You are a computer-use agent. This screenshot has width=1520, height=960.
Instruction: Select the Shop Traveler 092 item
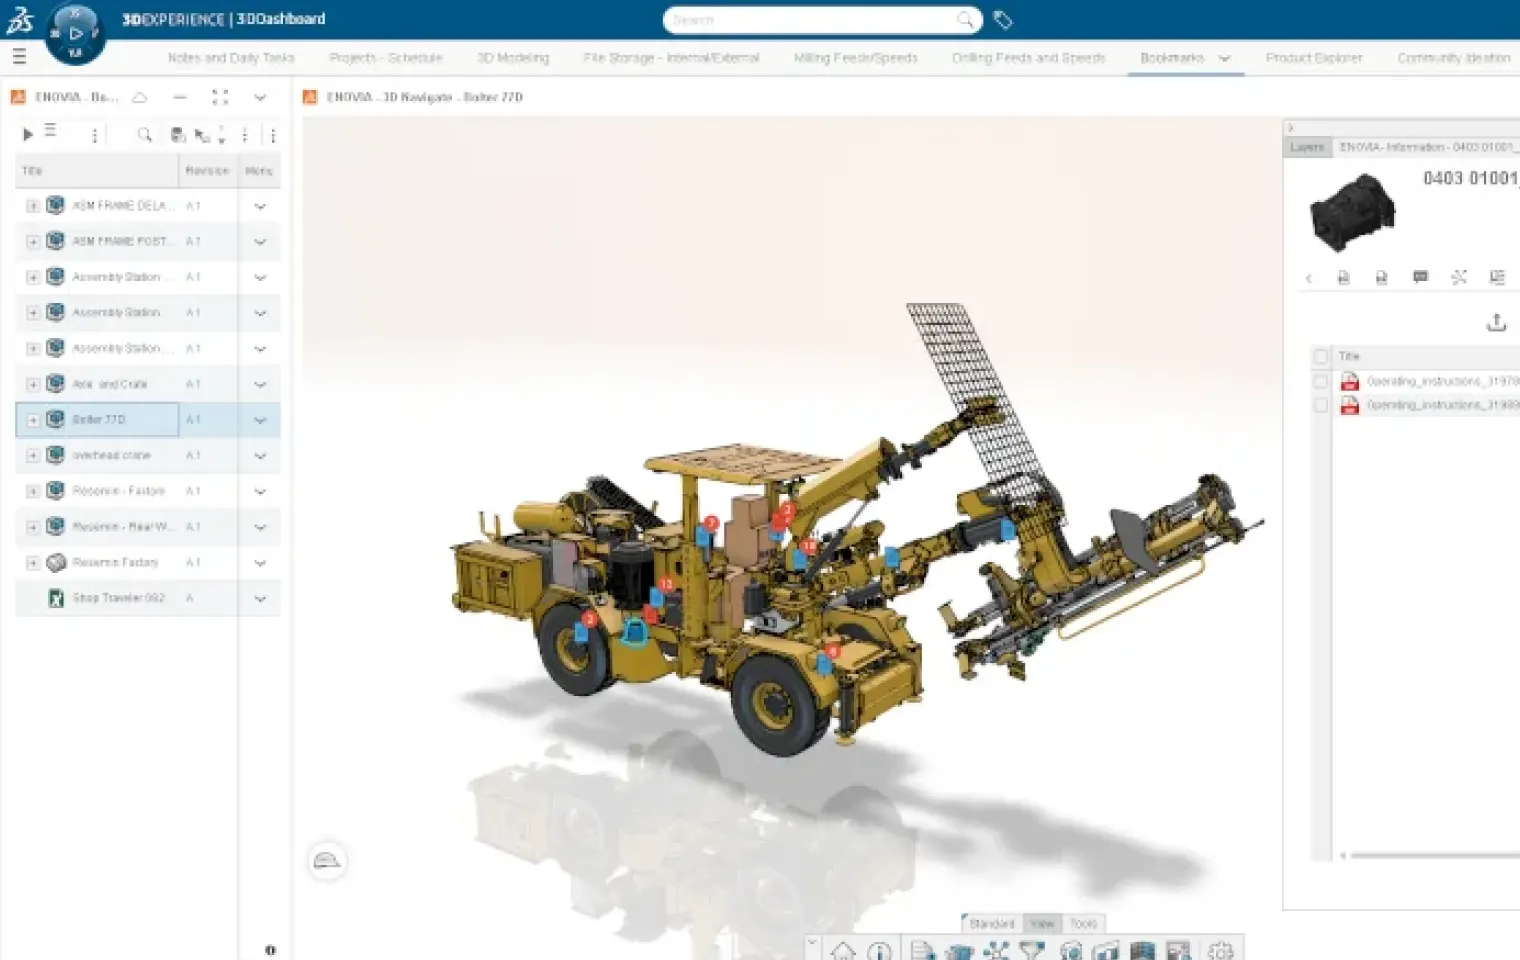[118, 598]
